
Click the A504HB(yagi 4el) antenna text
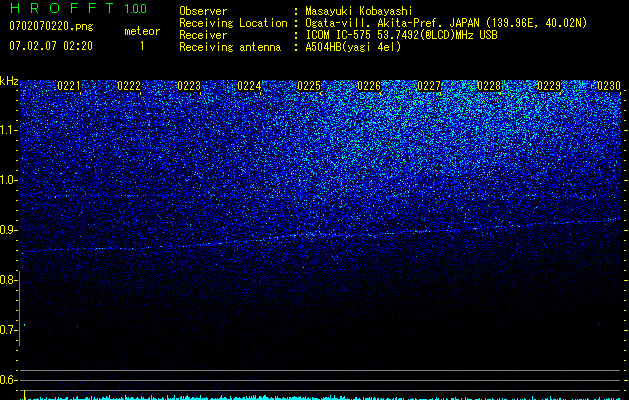[x=353, y=47]
